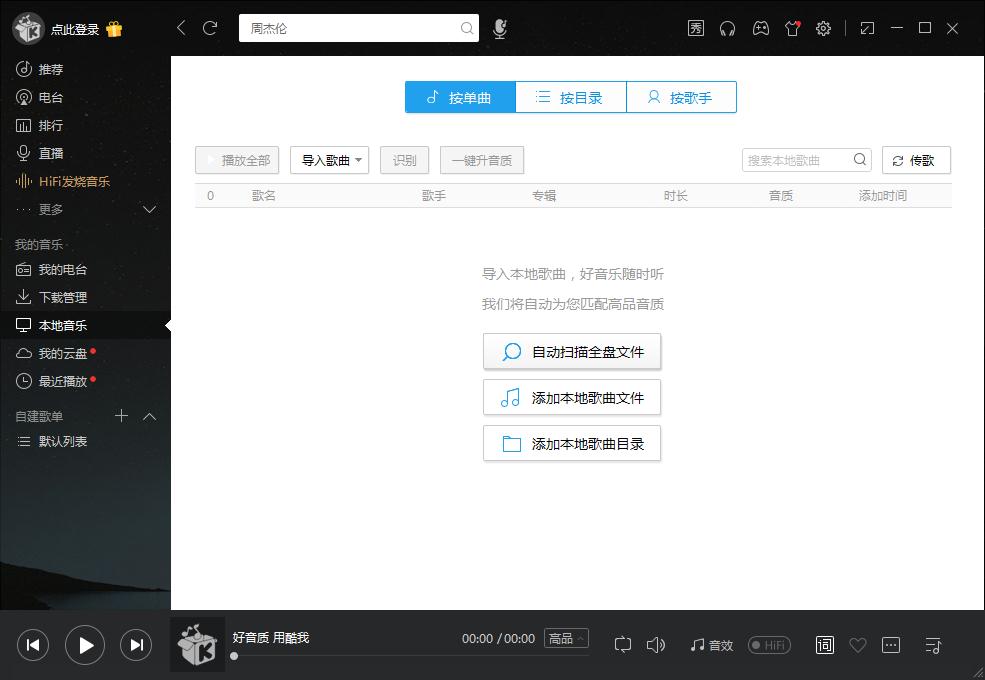Click the KuWo avatar logo at top left
985x680 pixels.
tap(28, 29)
